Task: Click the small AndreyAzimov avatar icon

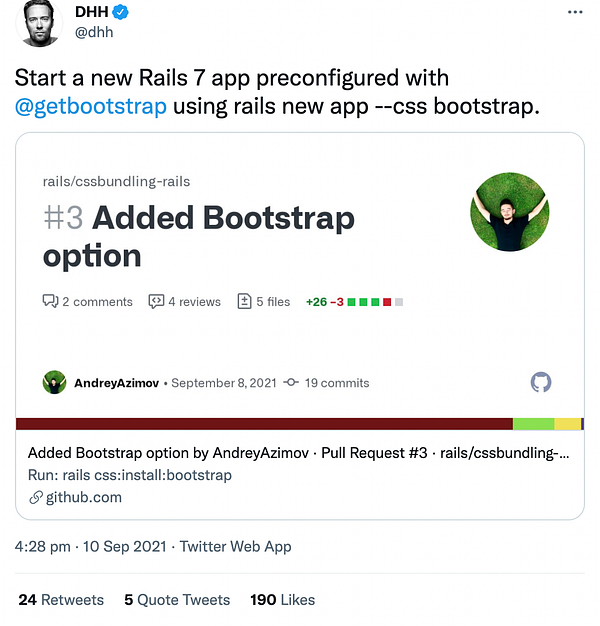Action: (x=54, y=382)
